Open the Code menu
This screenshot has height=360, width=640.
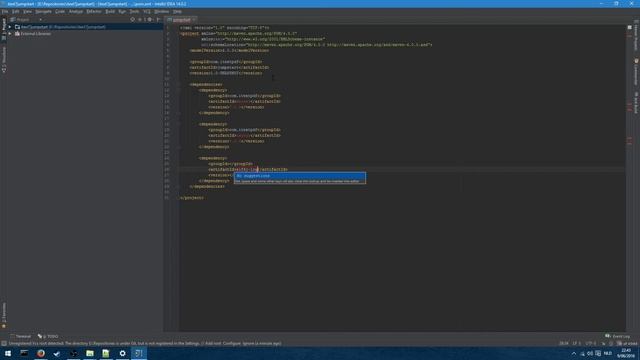[60, 11]
